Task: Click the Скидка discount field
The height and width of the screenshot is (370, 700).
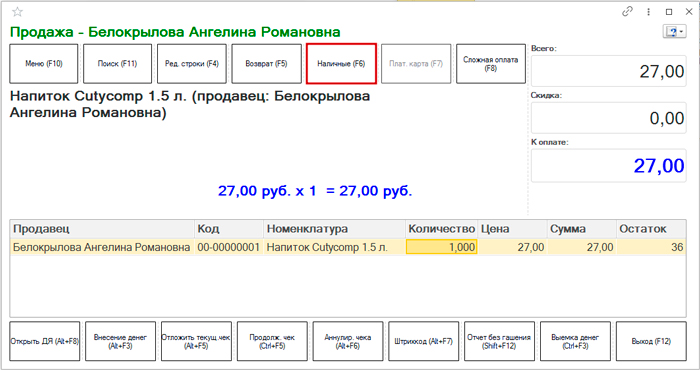Action: (608, 117)
